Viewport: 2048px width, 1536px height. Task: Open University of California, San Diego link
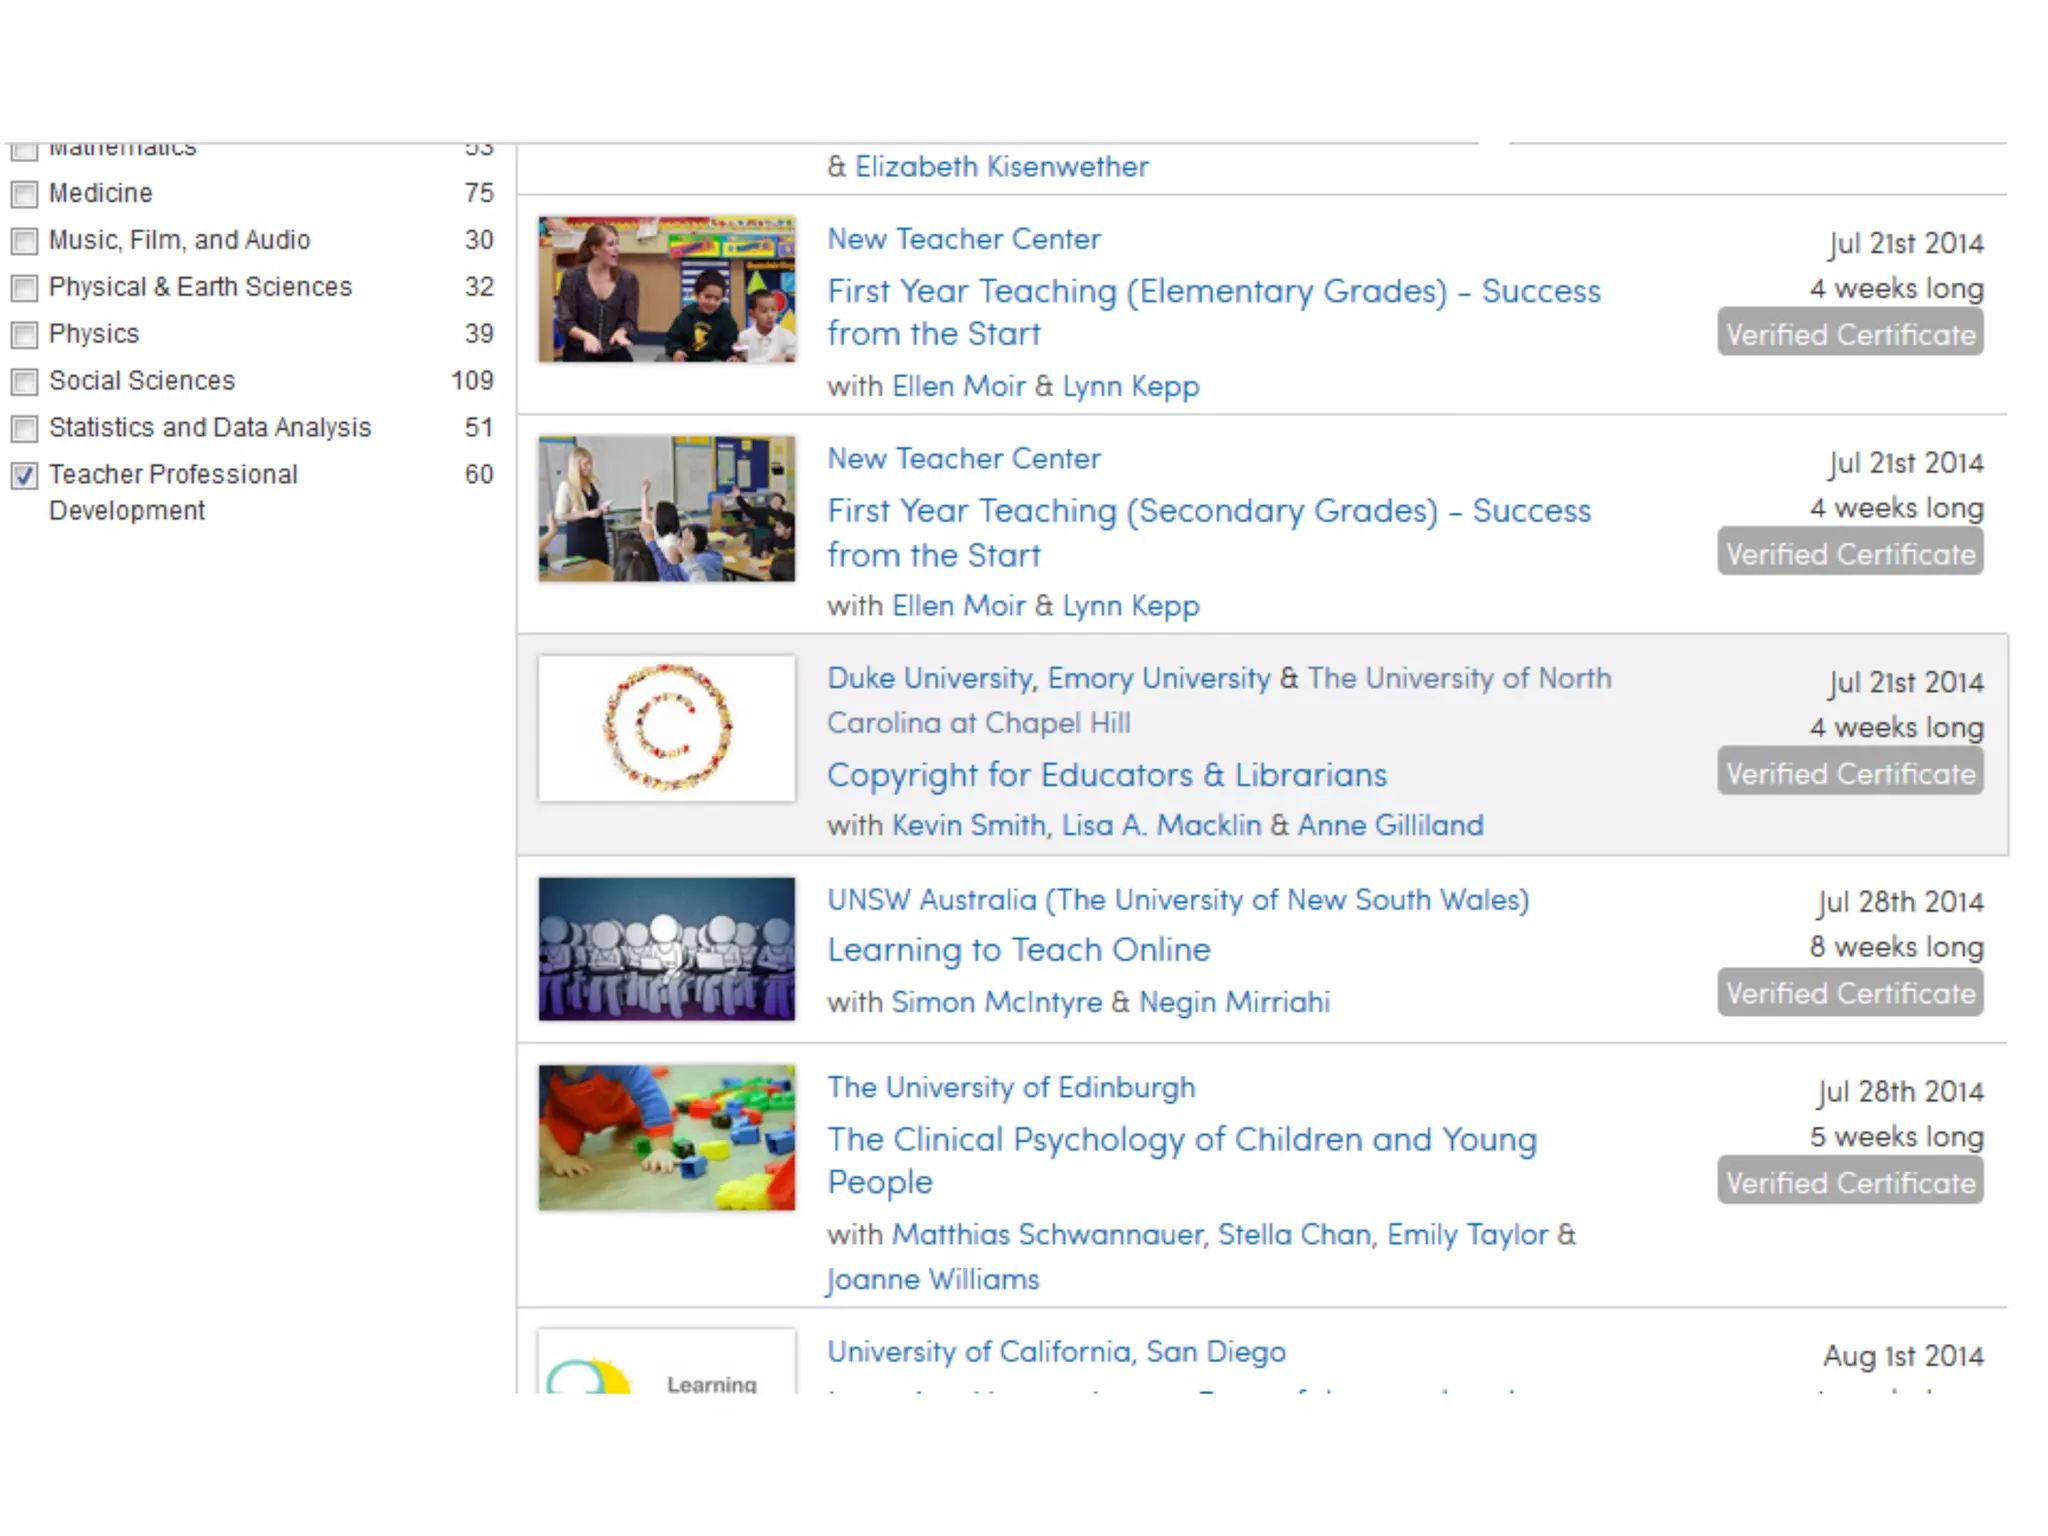pos(1055,1352)
